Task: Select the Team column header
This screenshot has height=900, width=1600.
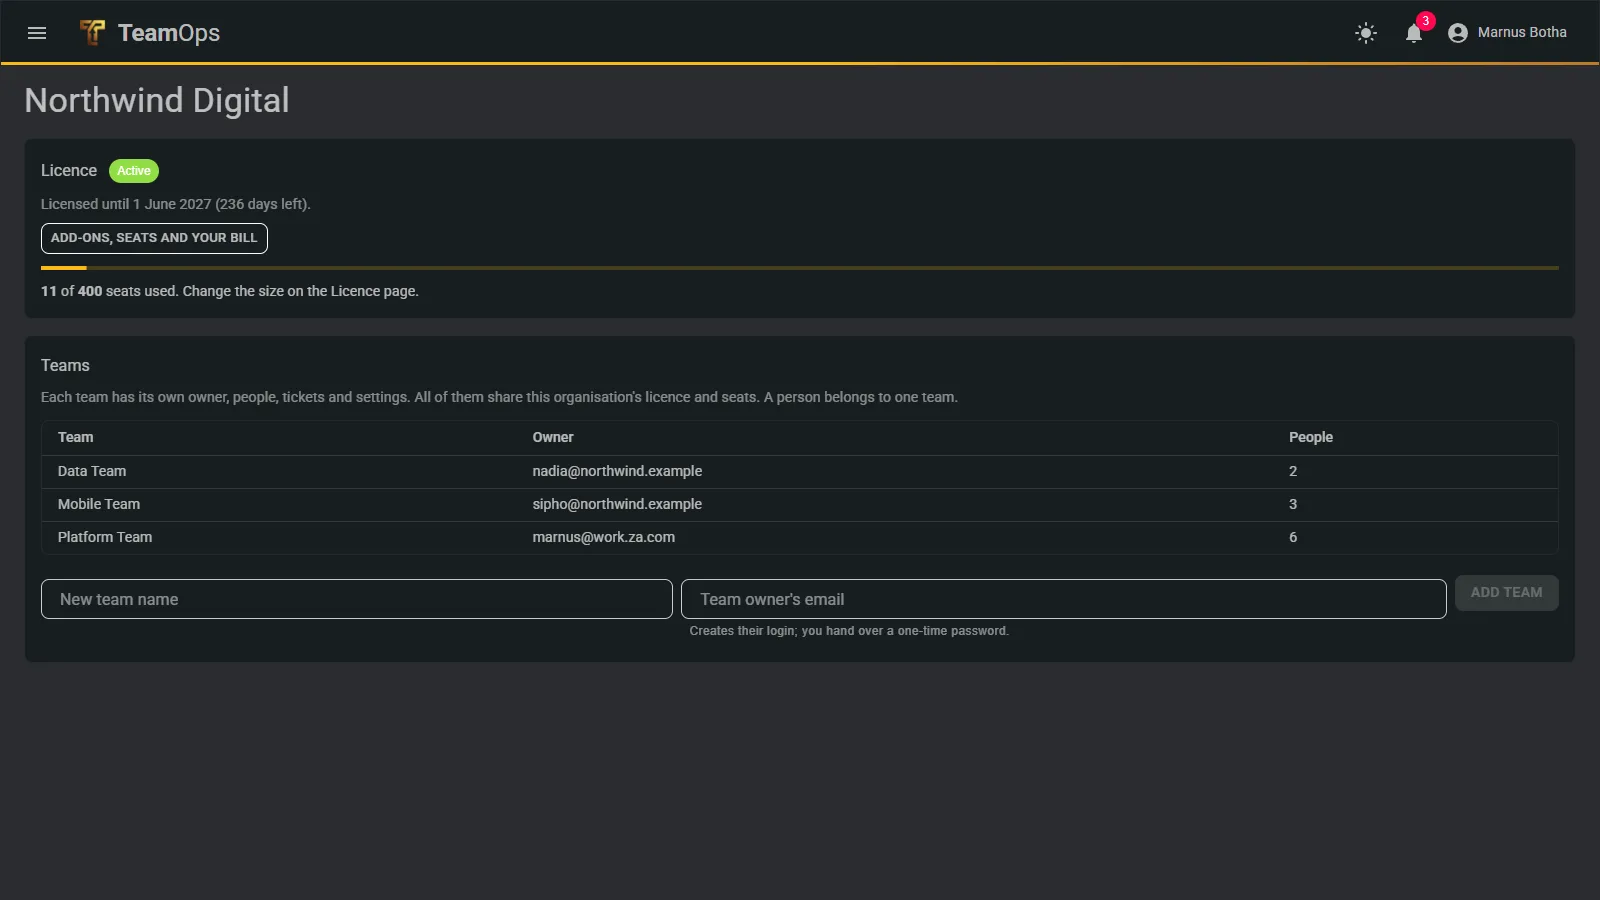Action: click(x=76, y=437)
